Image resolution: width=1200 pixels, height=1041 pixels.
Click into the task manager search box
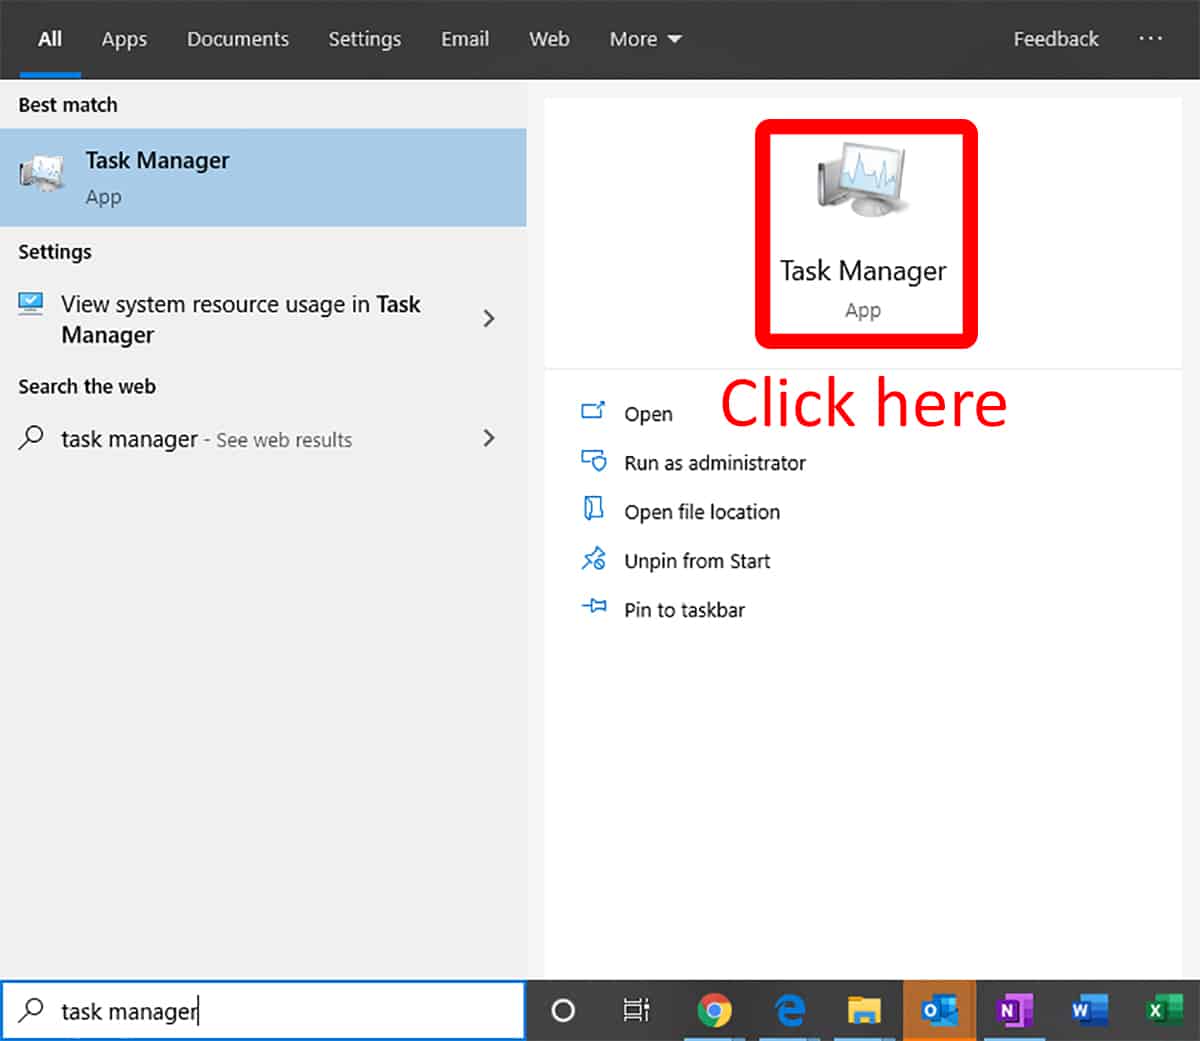click(x=263, y=1011)
